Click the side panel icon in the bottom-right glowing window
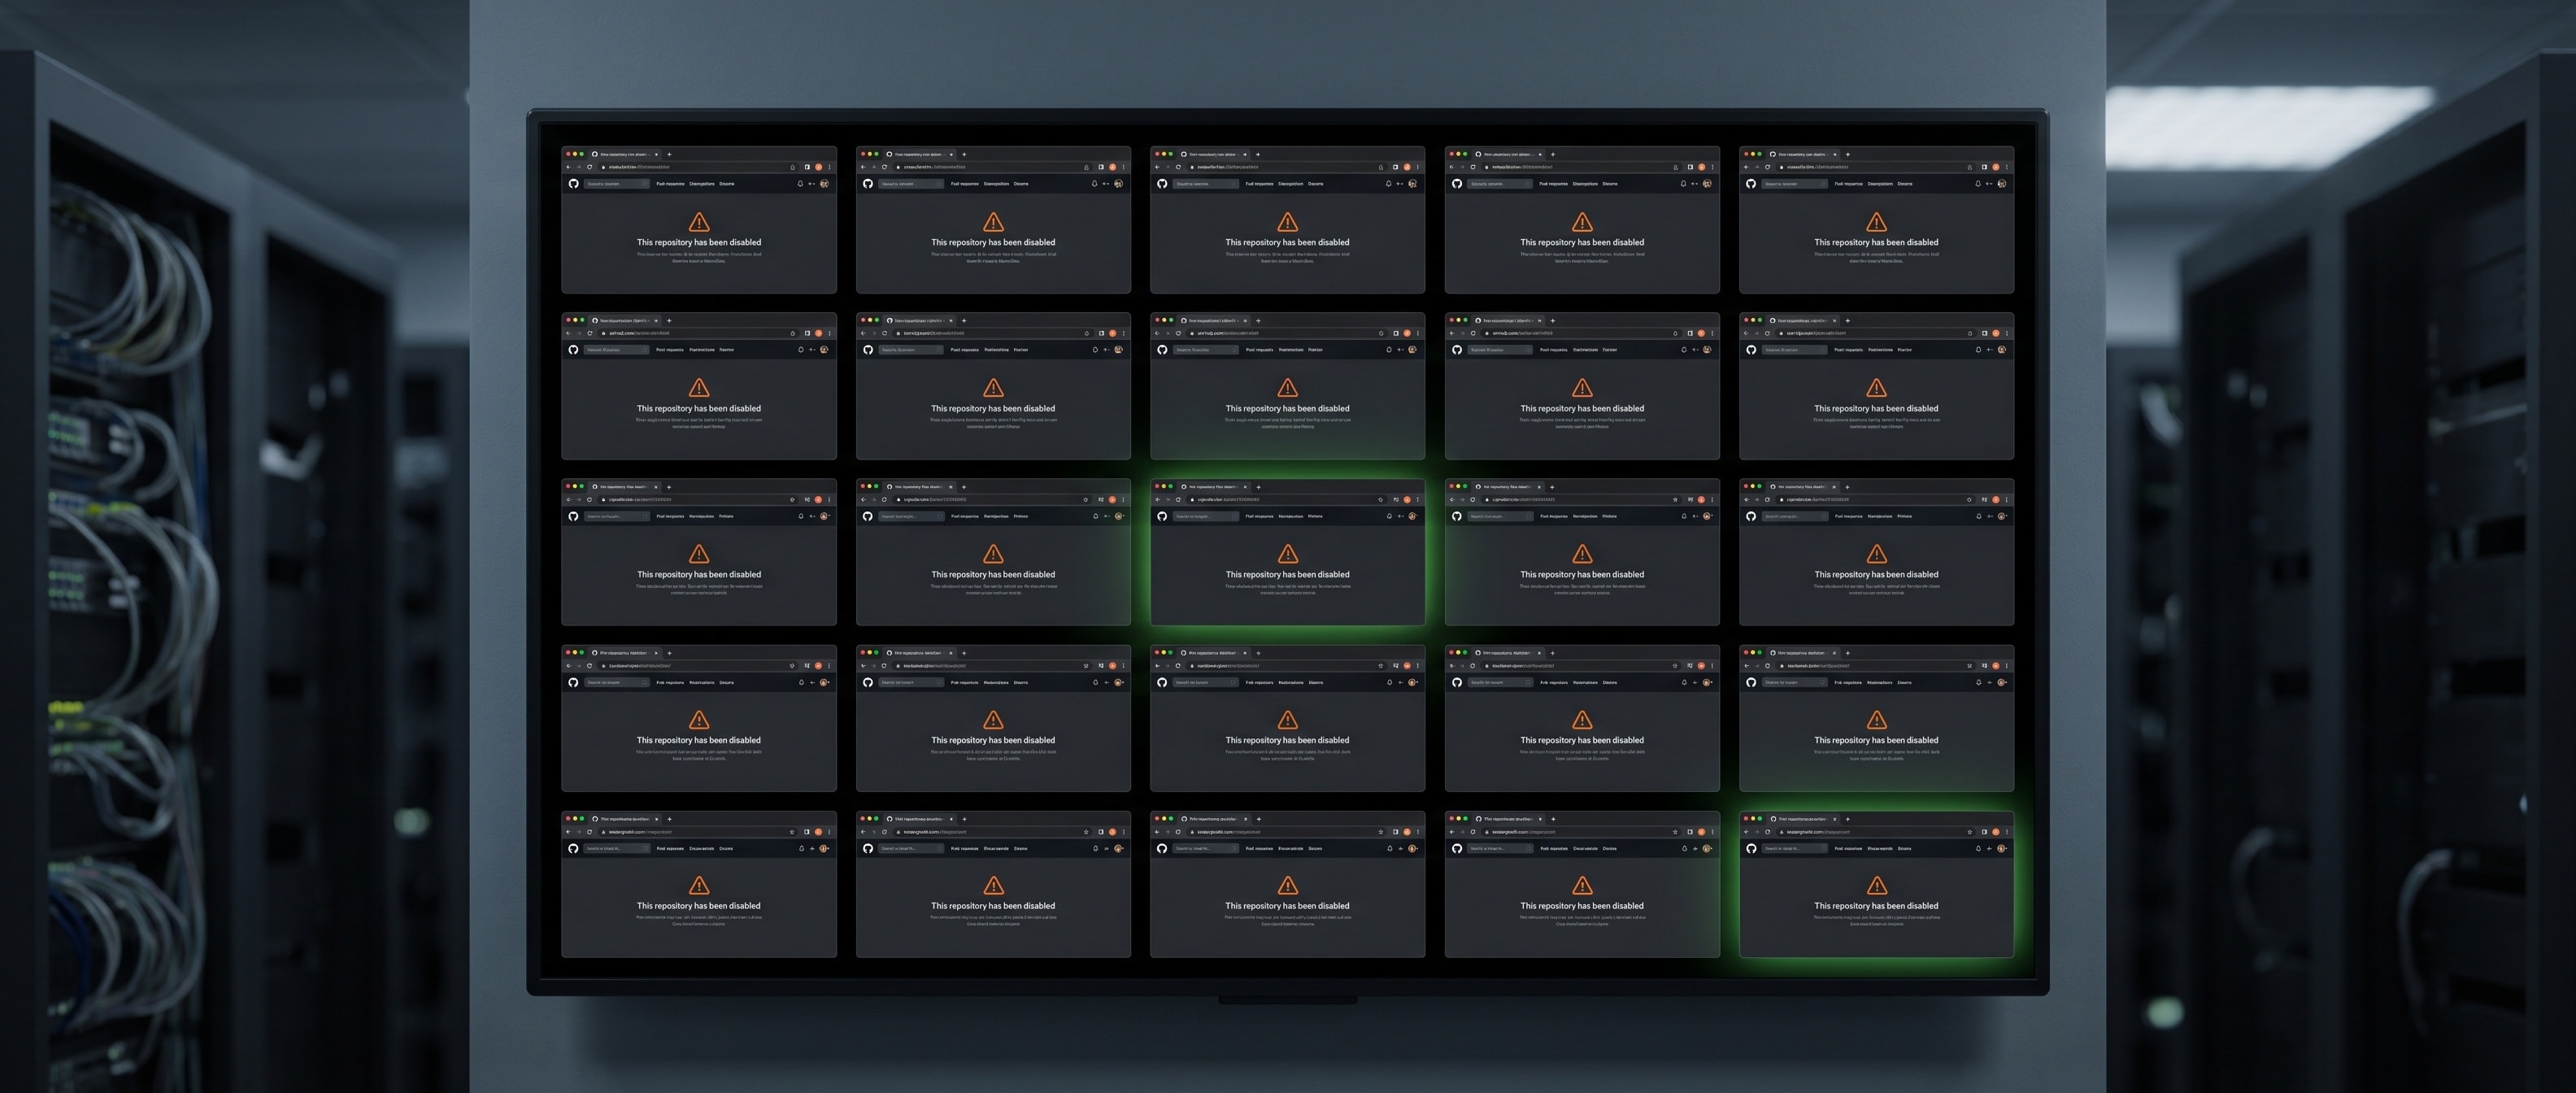This screenshot has height=1093, width=2576. pyautogui.click(x=1985, y=832)
